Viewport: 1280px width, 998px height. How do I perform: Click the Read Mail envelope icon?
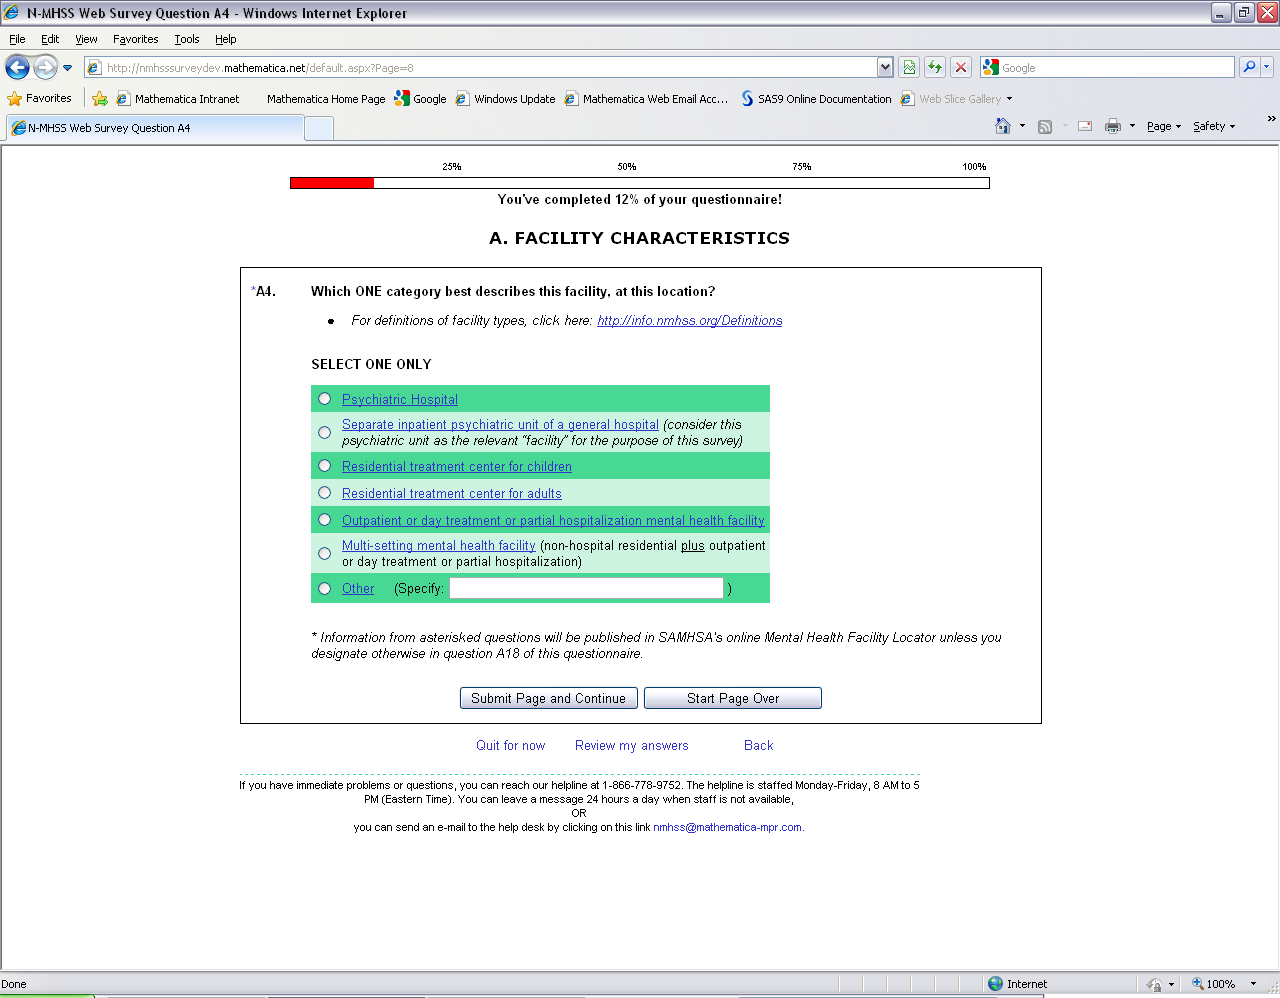[1085, 126]
